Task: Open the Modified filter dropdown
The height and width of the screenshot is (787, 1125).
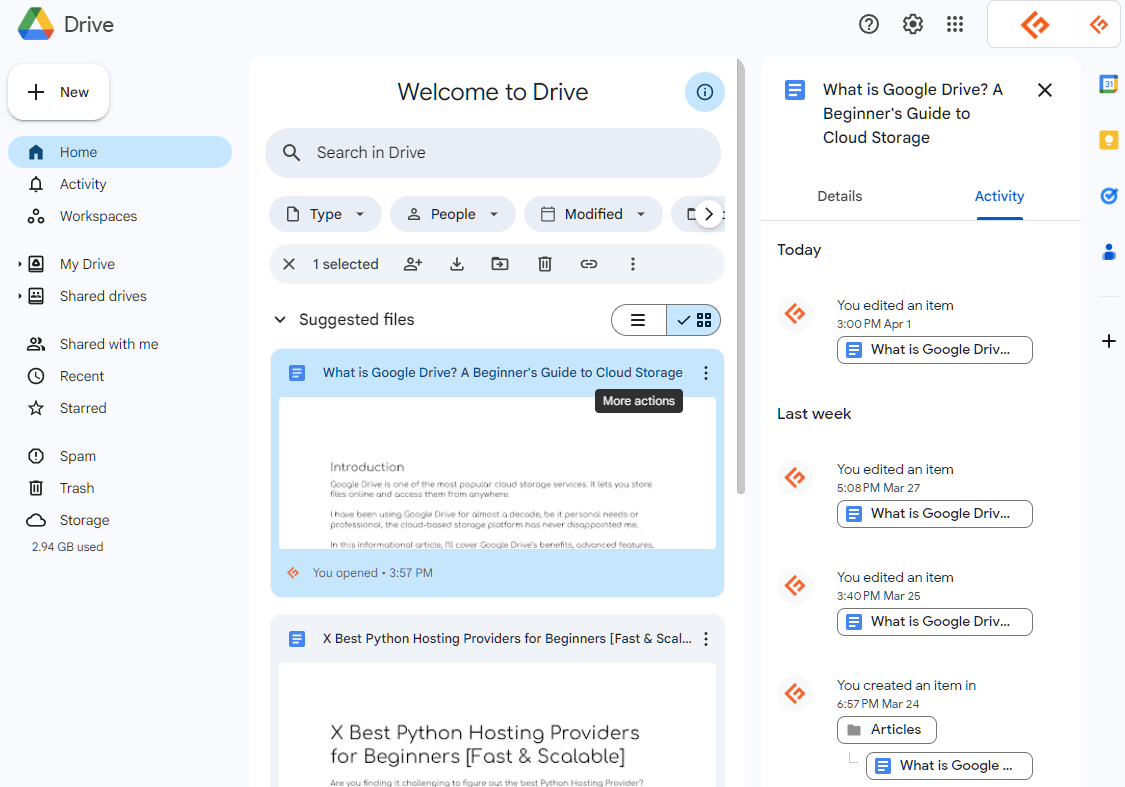Action: (593, 214)
